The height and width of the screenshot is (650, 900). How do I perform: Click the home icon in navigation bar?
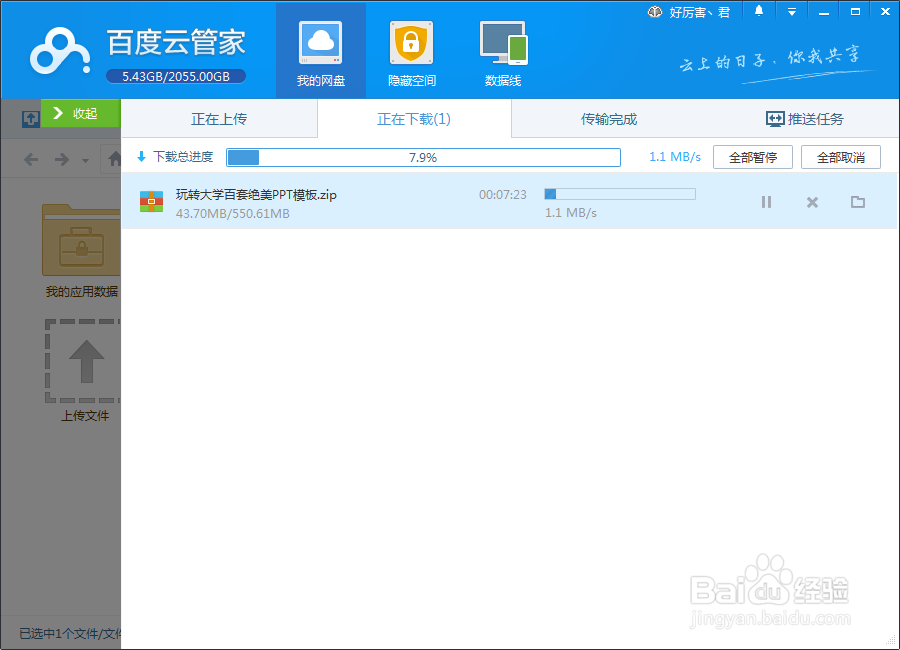tap(113, 158)
